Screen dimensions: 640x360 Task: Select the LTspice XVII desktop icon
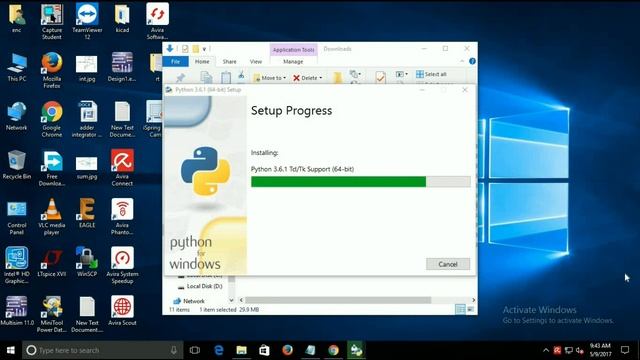(52, 263)
